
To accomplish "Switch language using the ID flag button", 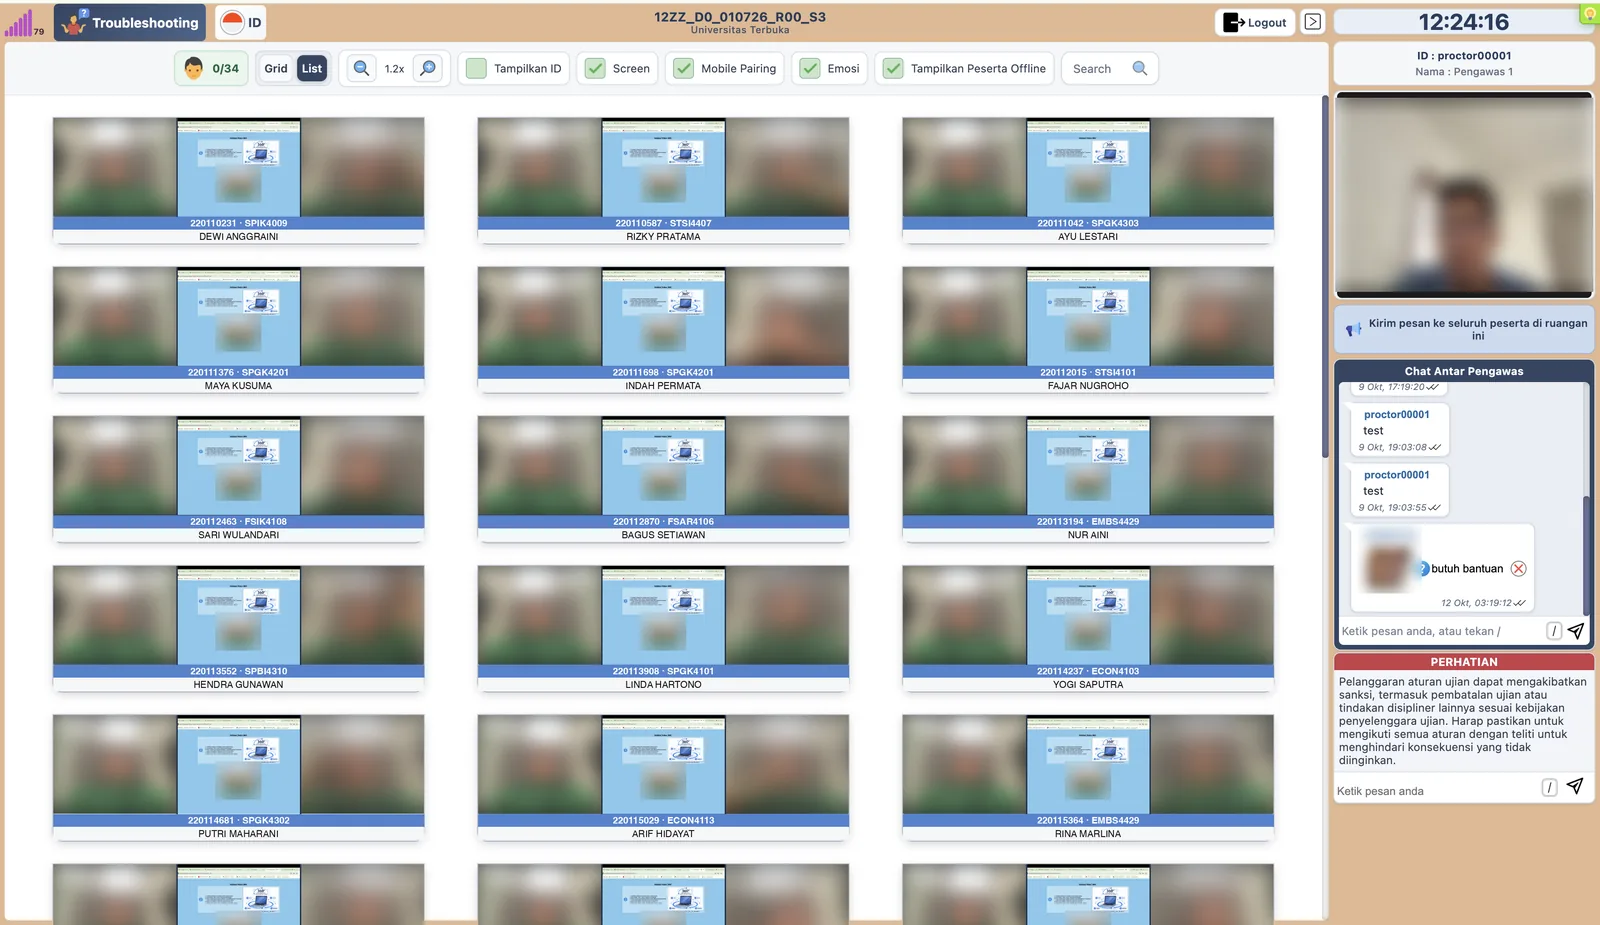I will (241, 22).
